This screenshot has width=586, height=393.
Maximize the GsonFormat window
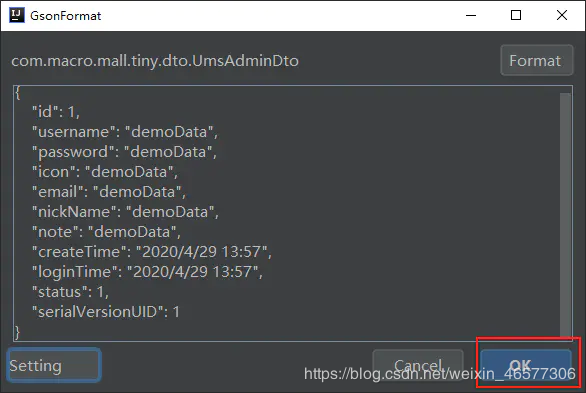tap(516, 15)
